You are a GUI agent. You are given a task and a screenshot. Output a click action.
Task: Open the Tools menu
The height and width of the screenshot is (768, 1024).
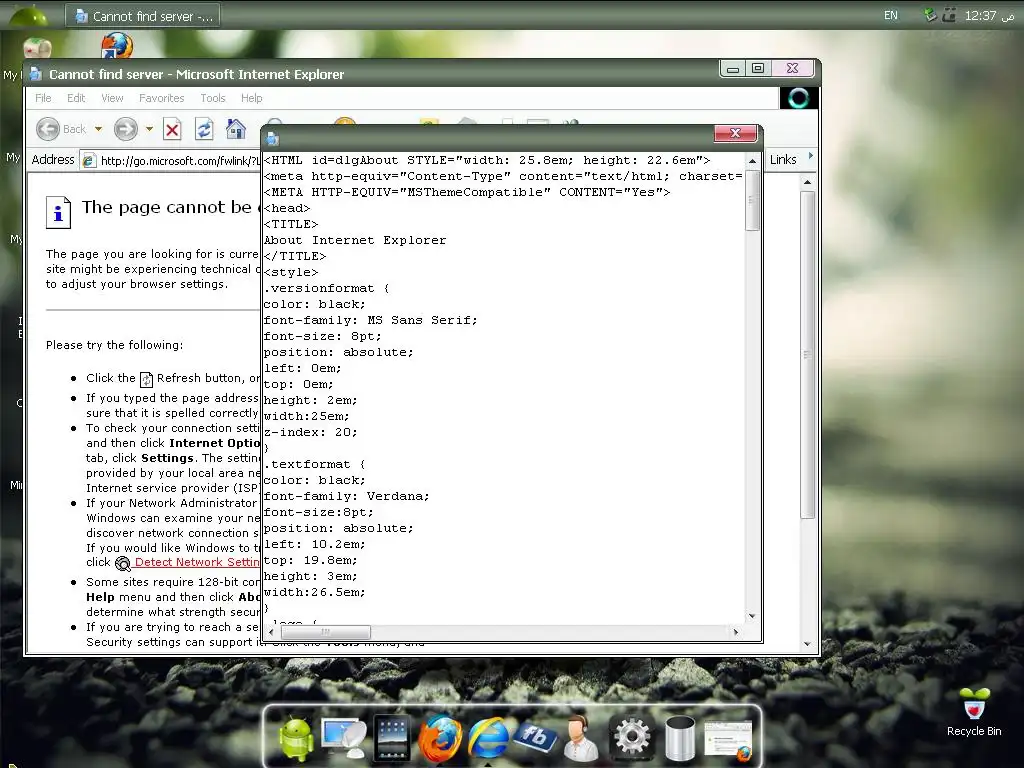(x=213, y=98)
